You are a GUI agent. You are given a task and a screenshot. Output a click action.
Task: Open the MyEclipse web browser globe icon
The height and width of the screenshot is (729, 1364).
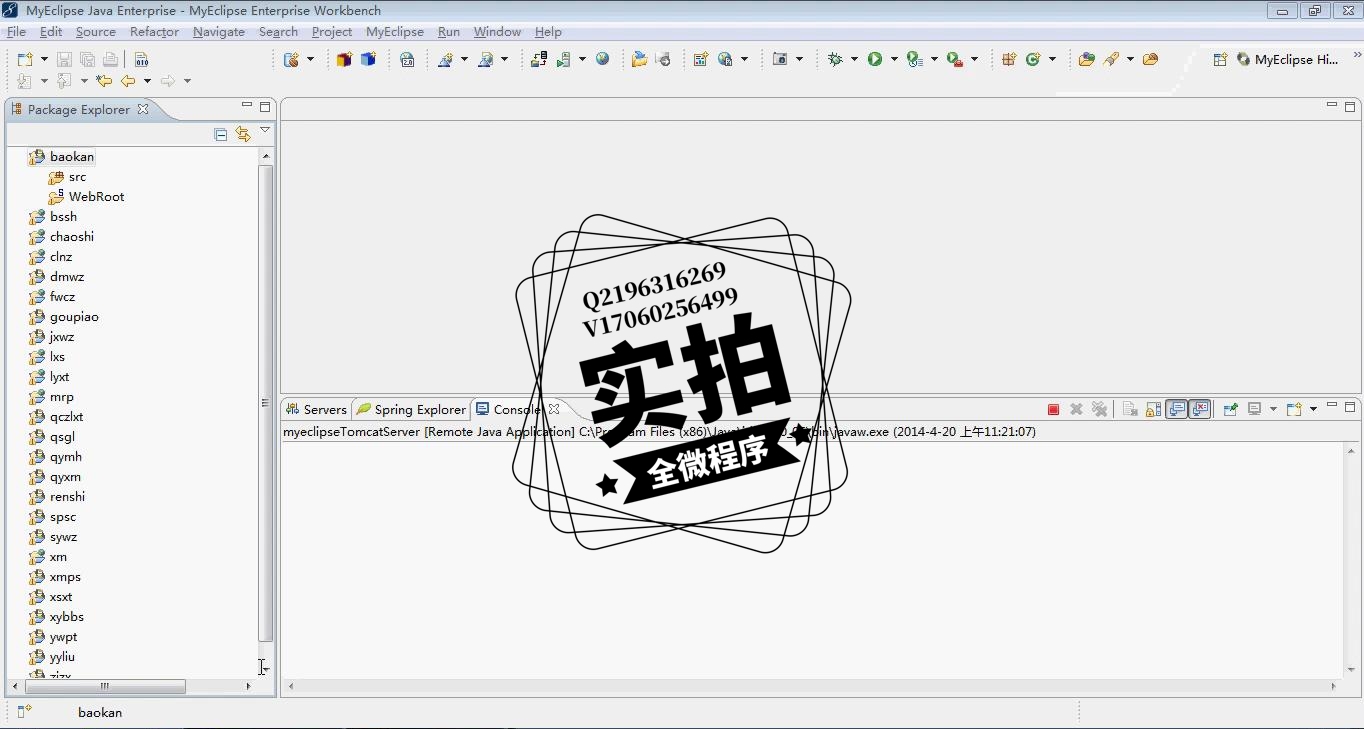coord(602,59)
